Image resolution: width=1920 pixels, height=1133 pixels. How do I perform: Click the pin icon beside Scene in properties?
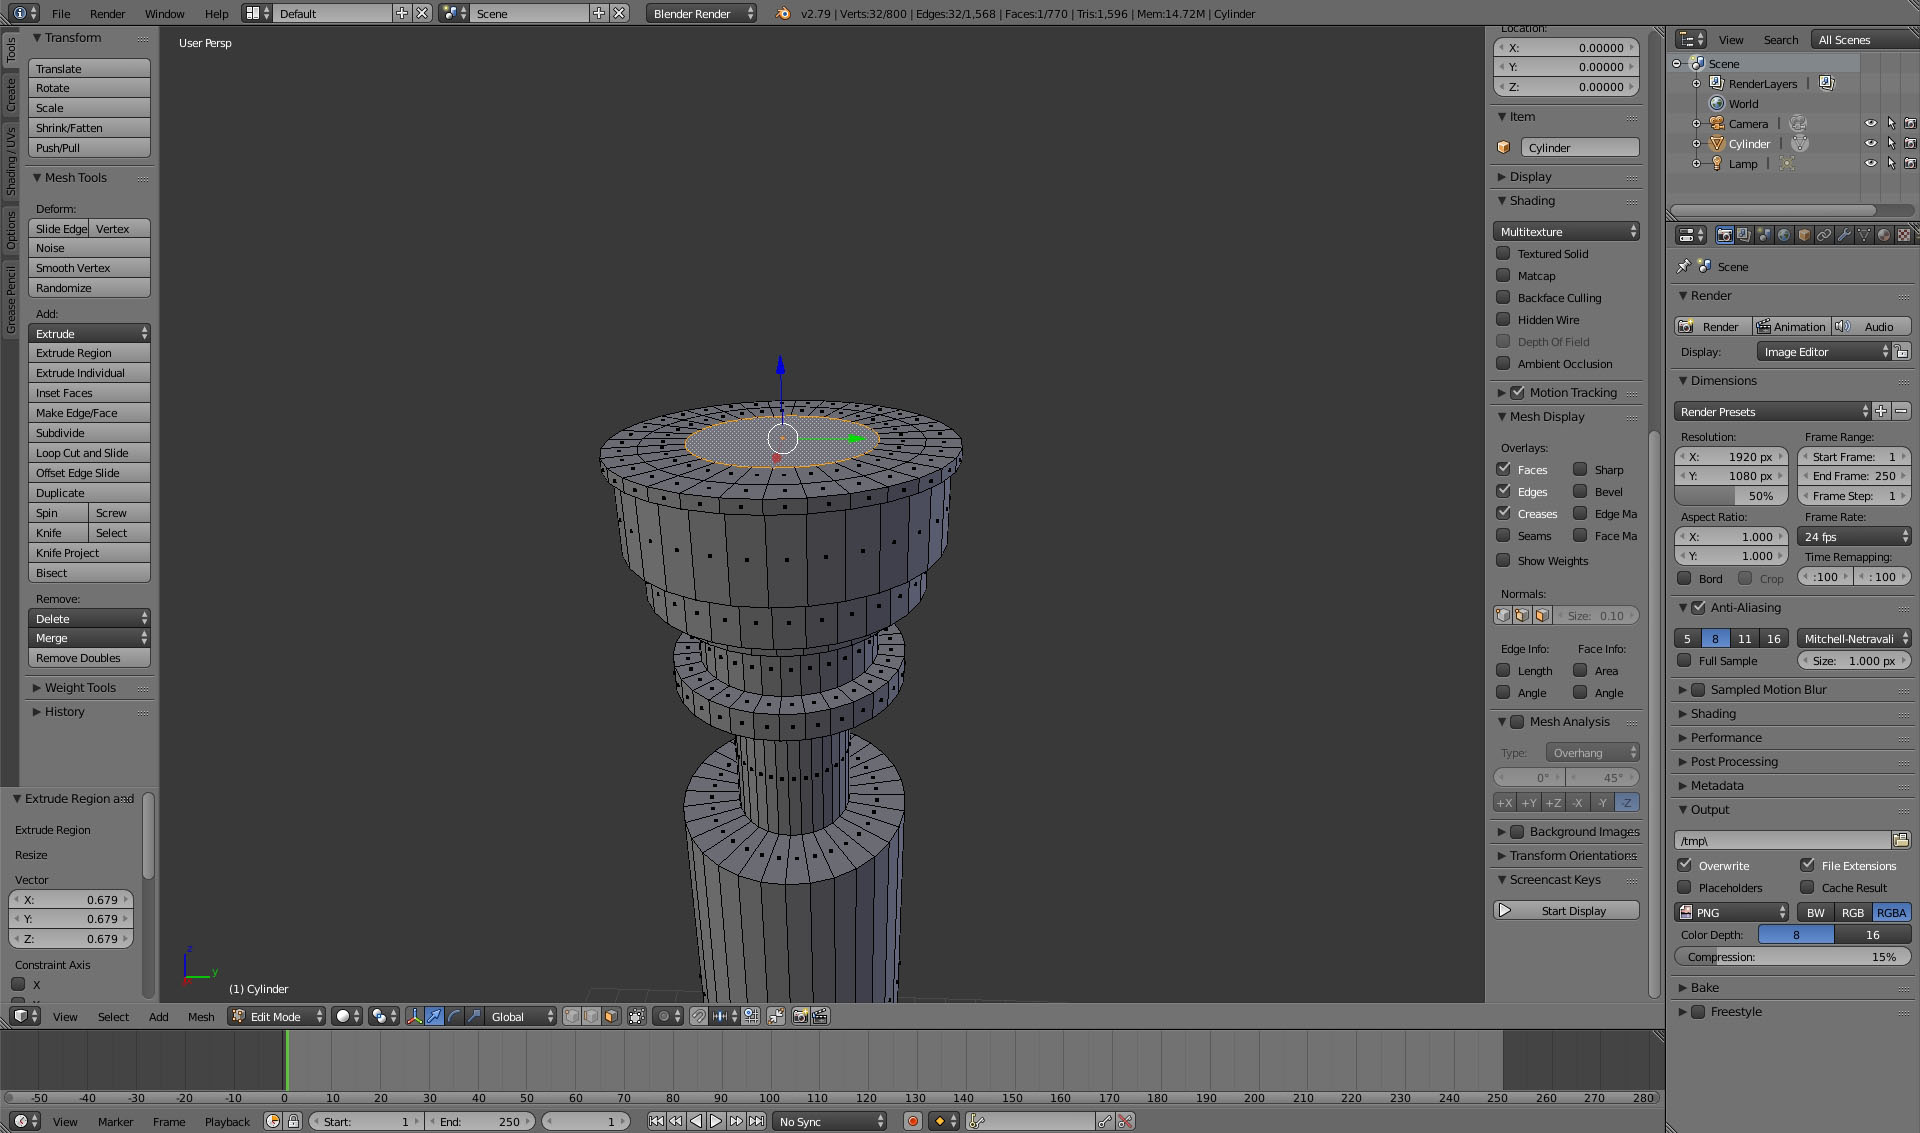pos(1684,266)
